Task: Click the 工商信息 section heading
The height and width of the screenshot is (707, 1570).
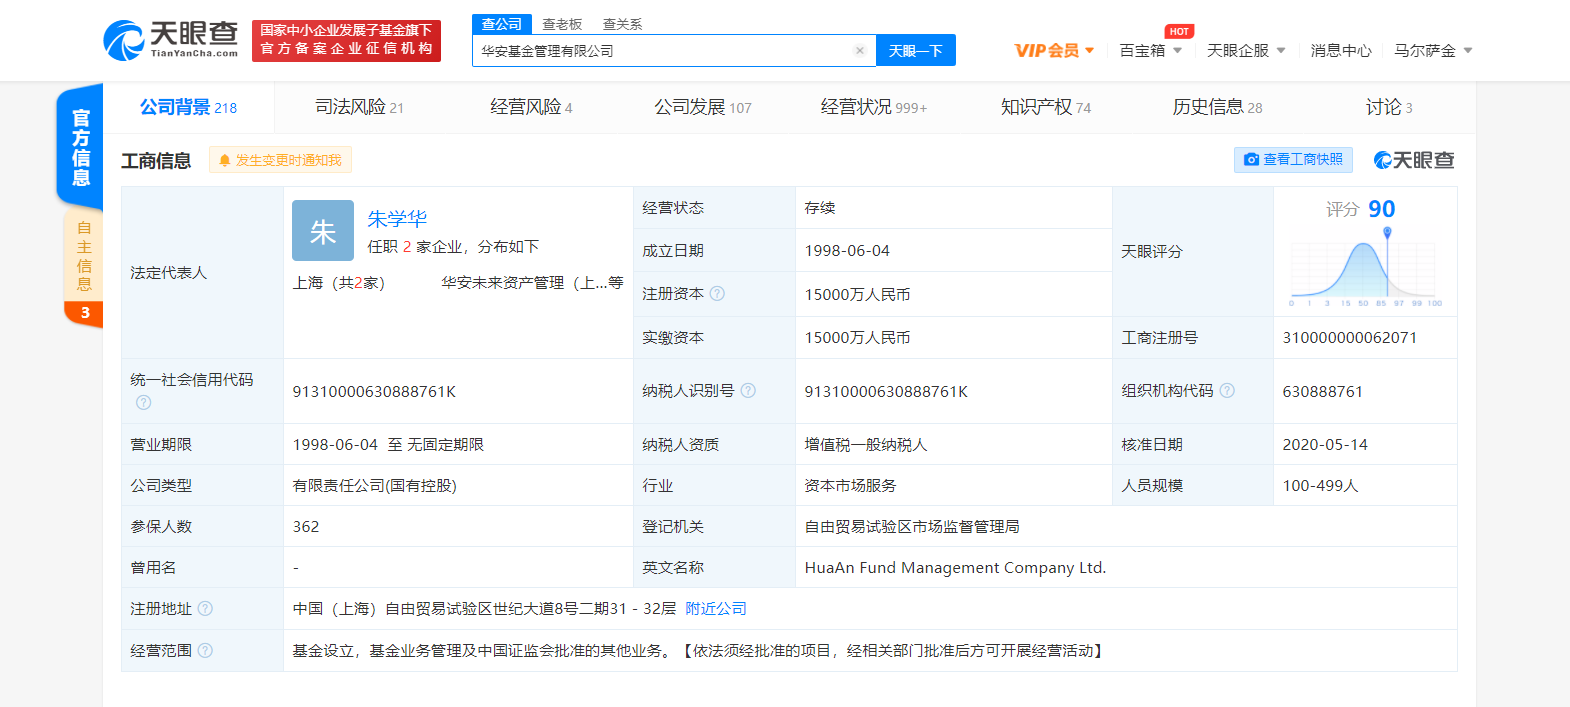Action: 156,160
